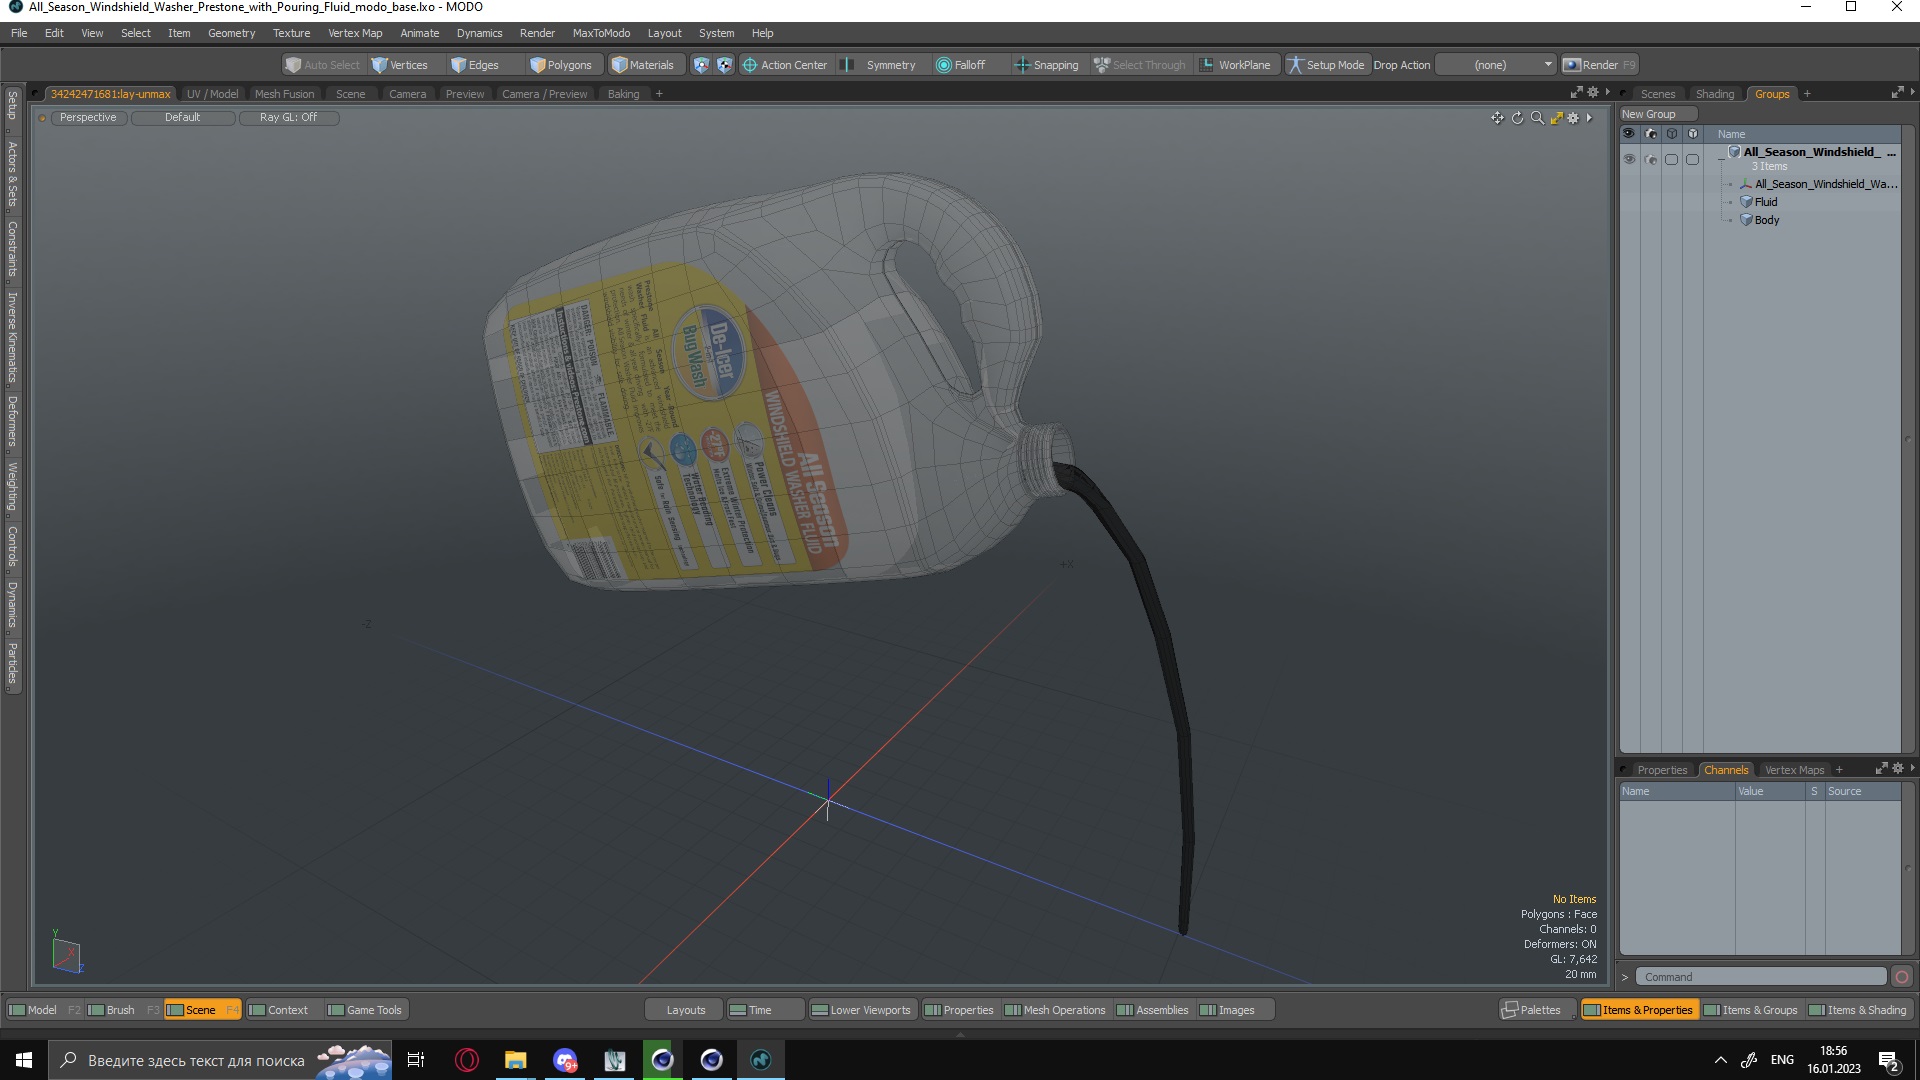Click the Items selection mode icon
This screenshot has height=1080, width=1920.
click(701, 65)
